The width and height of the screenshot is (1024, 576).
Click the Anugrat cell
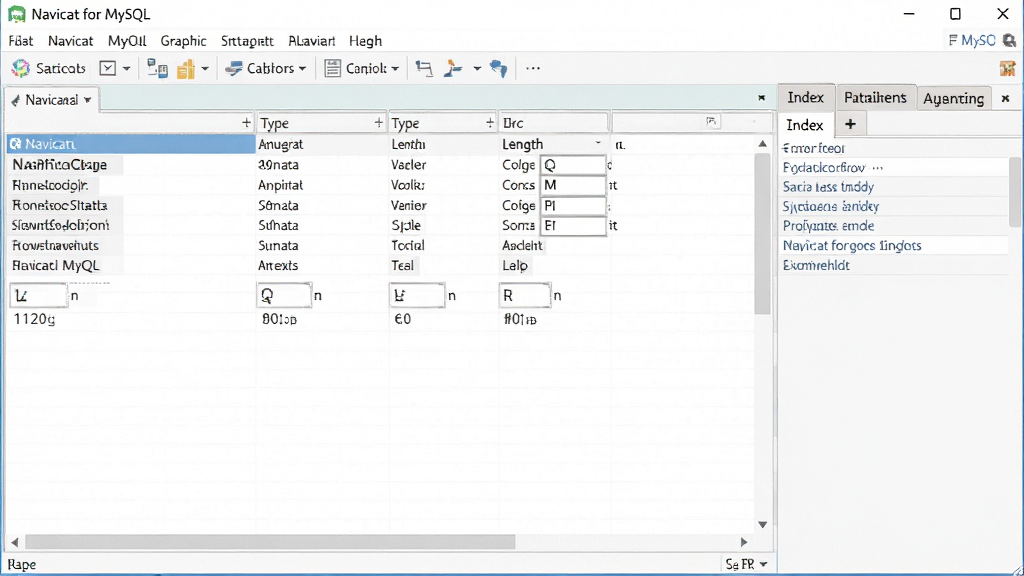(x=281, y=144)
